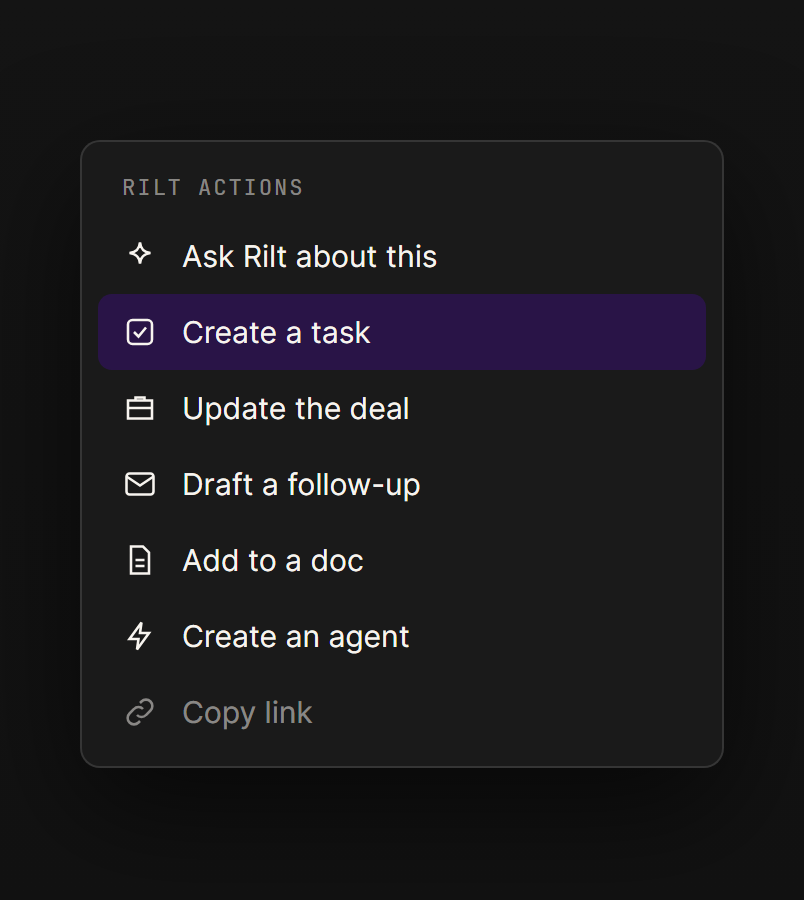Choose the 'Create a task' text label
804x900 pixels.
(276, 333)
